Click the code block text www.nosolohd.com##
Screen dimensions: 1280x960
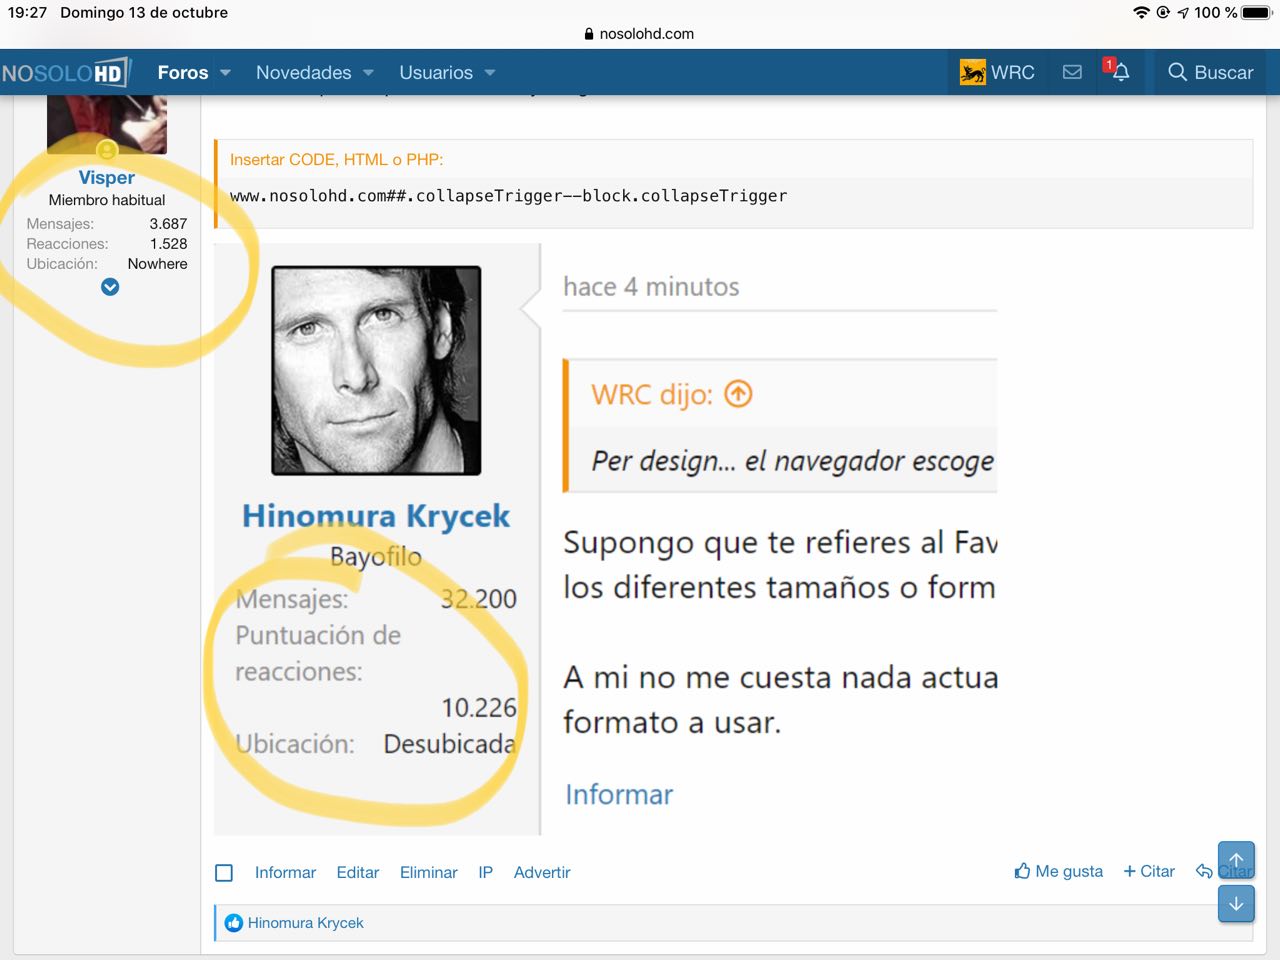[x=508, y=196]
